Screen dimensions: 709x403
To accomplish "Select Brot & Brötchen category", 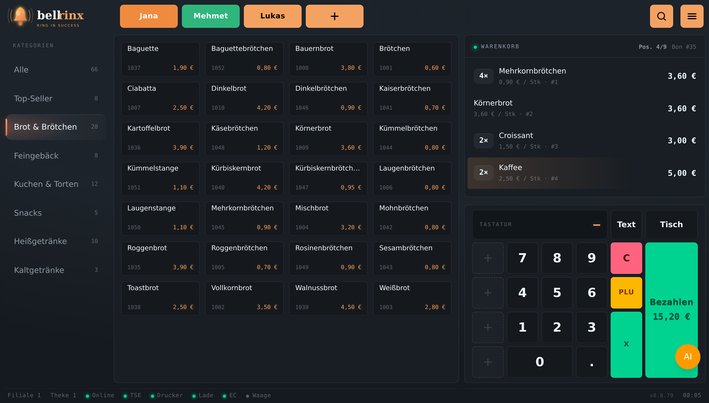I will pos(56,127).
